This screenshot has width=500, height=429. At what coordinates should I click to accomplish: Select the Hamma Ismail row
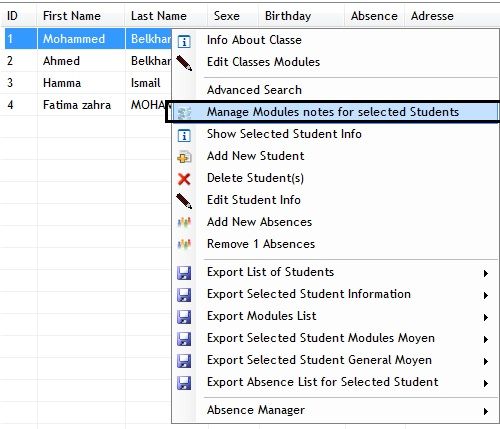(x=86, y=83)
